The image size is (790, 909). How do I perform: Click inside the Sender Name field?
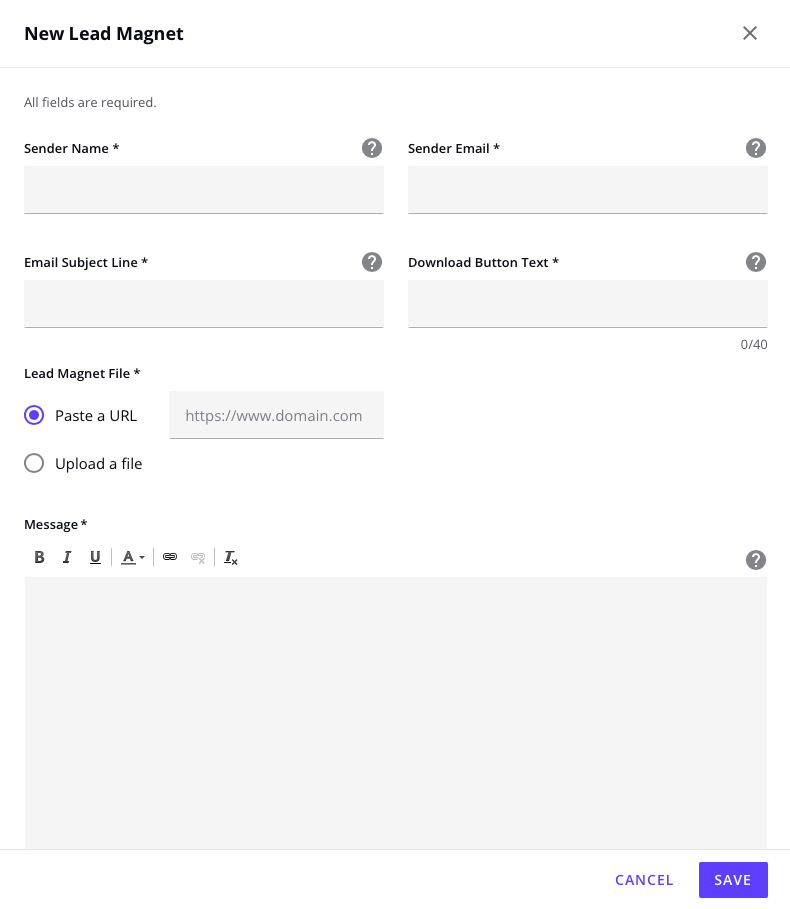coord(204,189)
